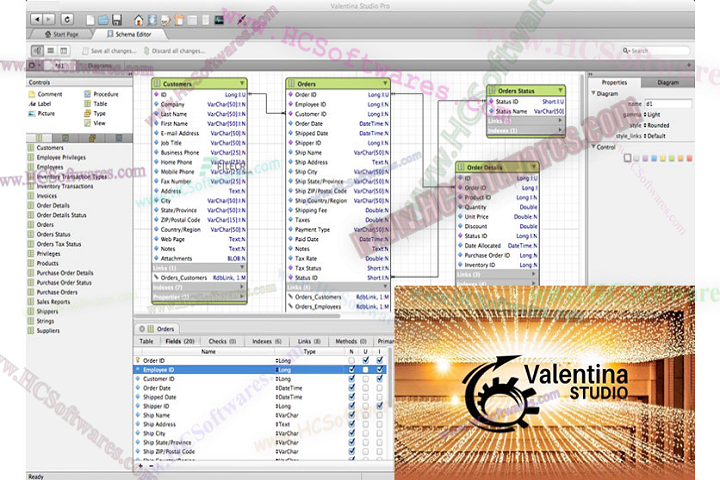Toggle U checkbox for Ship Name field

(366, 415)
